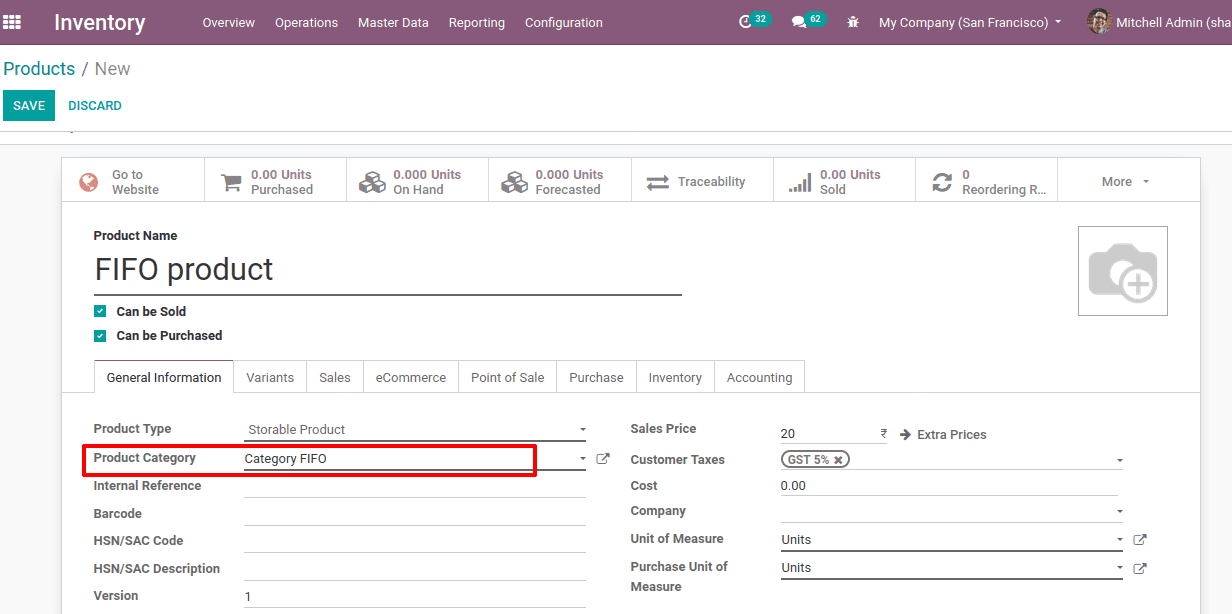The height and width of the screenshot is (614, 1232).
Task: Click the Traceability arrows icon
Action: 657,182
